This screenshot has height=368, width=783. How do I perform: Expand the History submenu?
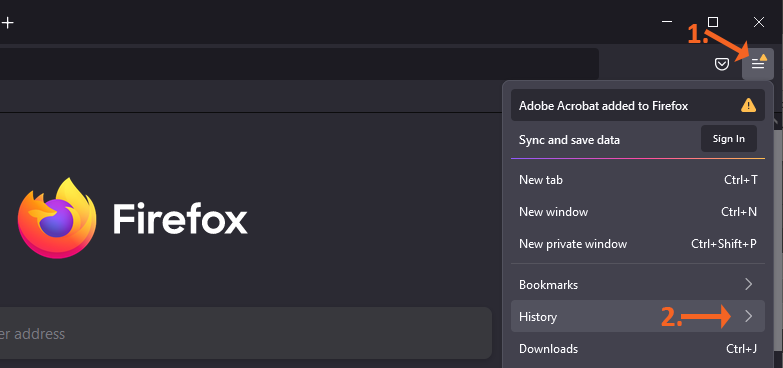click(x=638, y=316)
